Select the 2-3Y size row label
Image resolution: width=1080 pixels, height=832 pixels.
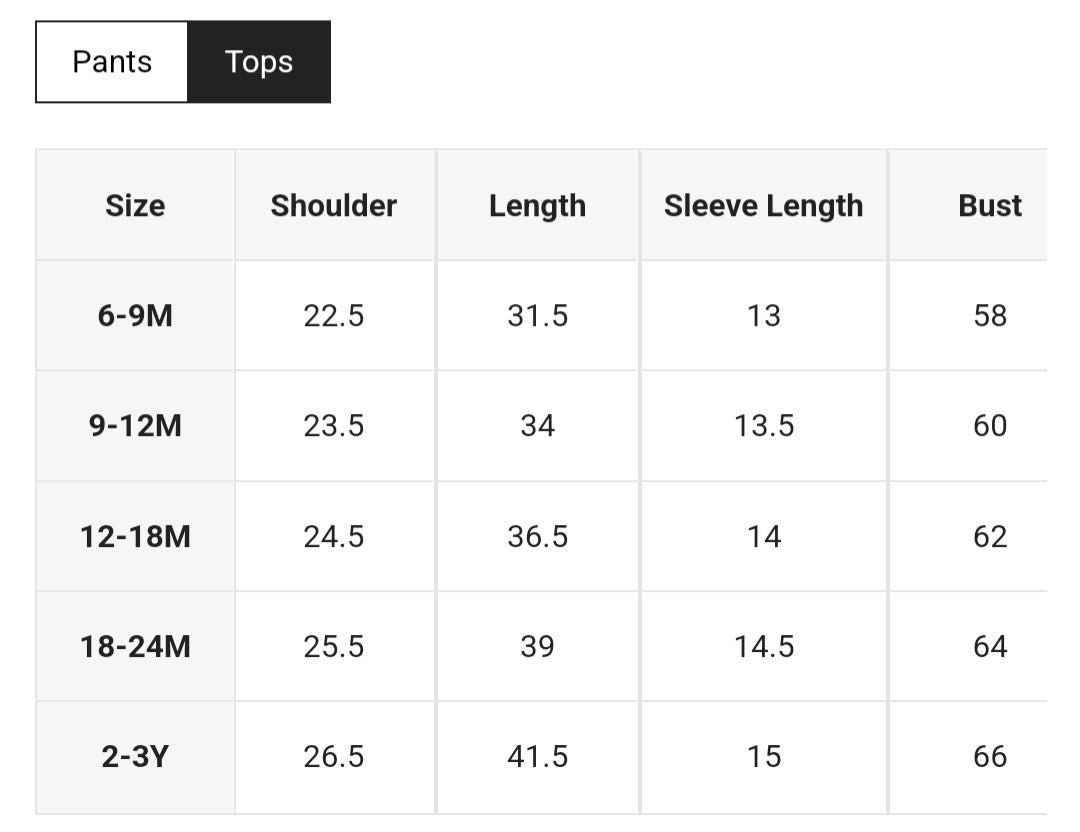click(x=135, y=757)
